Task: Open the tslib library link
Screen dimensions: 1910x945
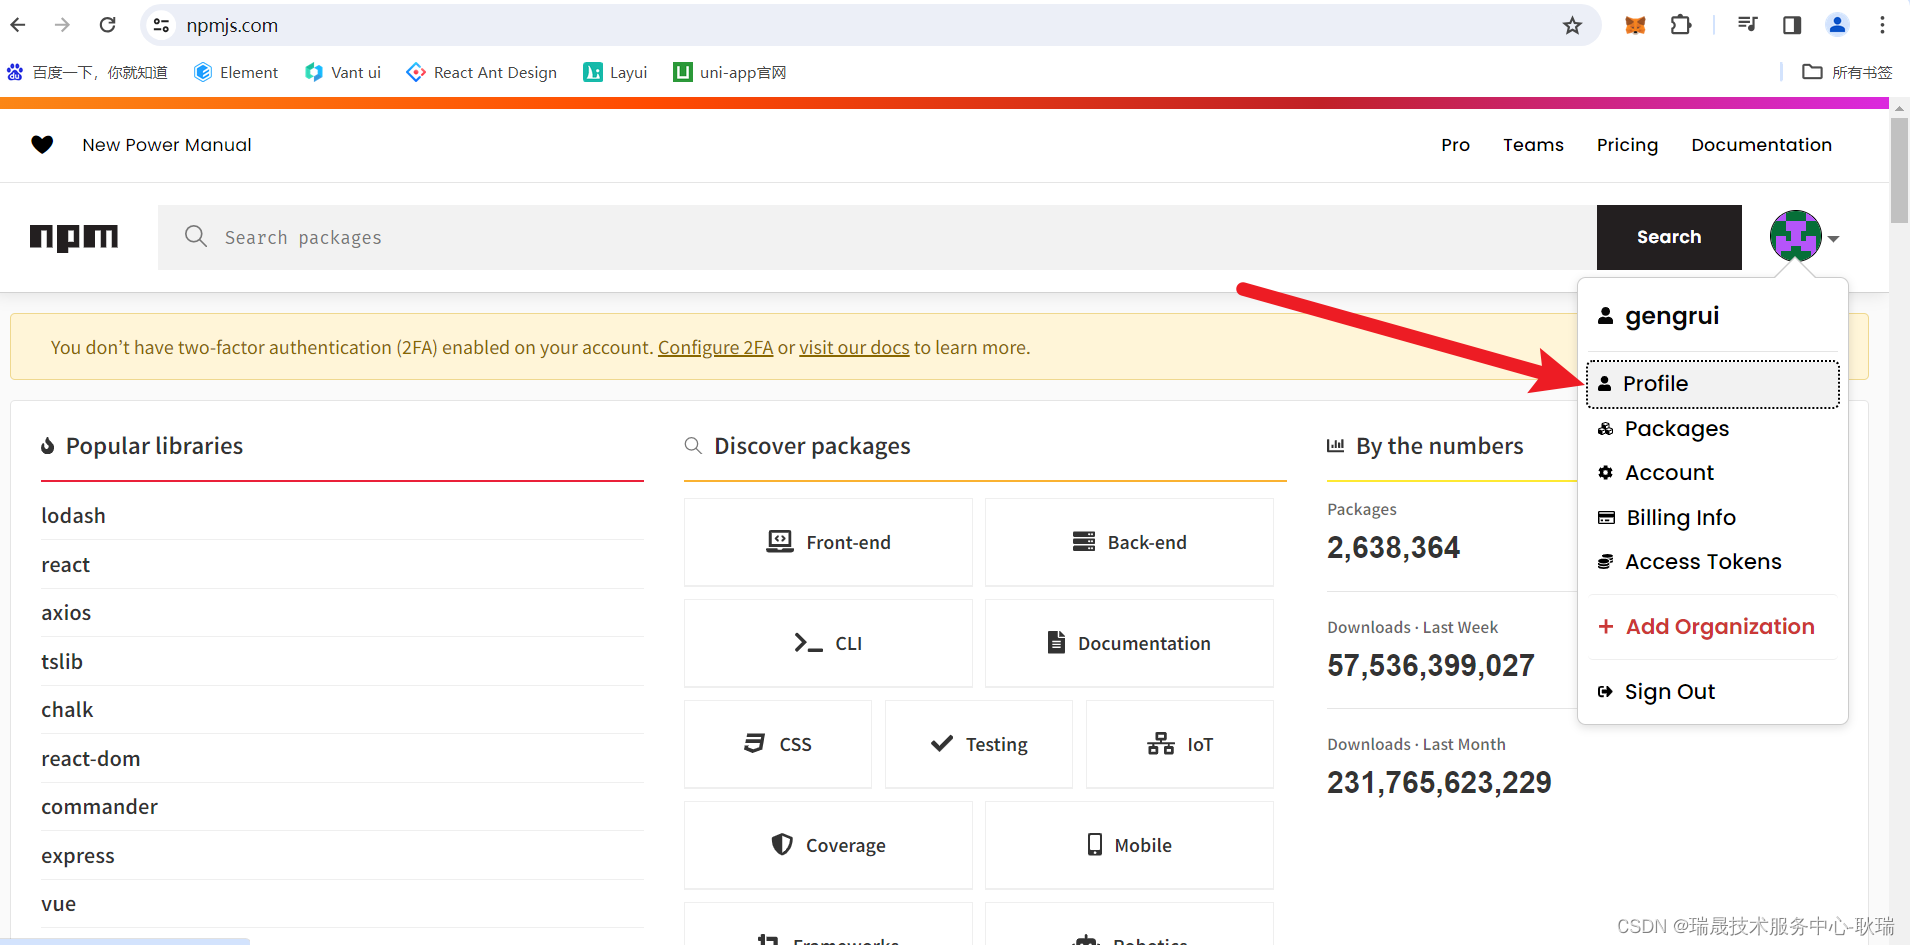Action: 62,662
